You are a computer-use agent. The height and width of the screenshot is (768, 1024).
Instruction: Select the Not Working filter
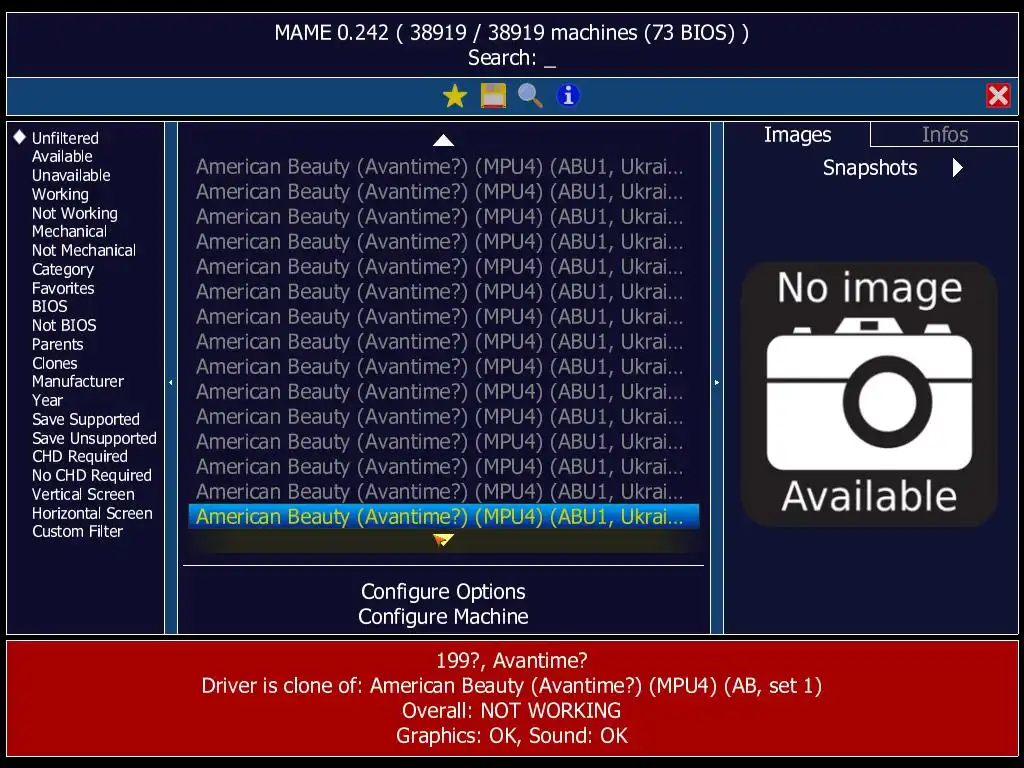click(75, 214)
